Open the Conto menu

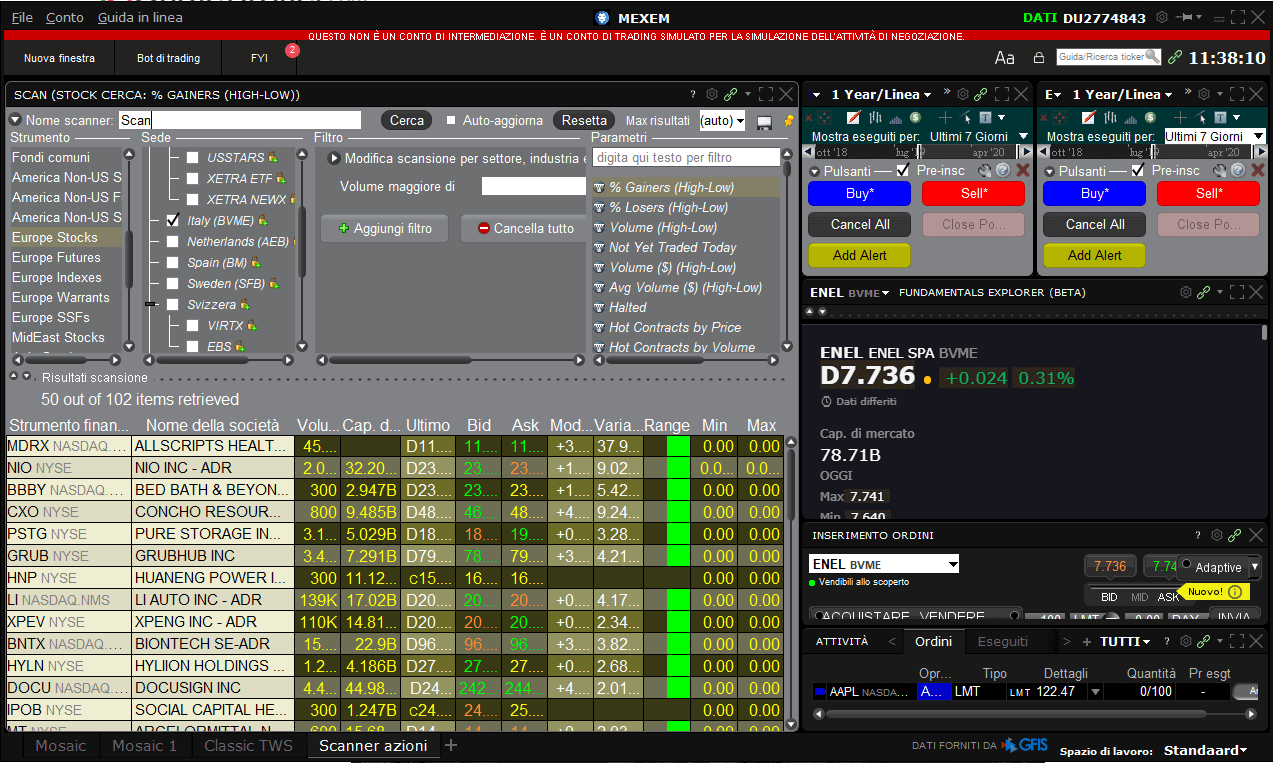pos(65,18)
